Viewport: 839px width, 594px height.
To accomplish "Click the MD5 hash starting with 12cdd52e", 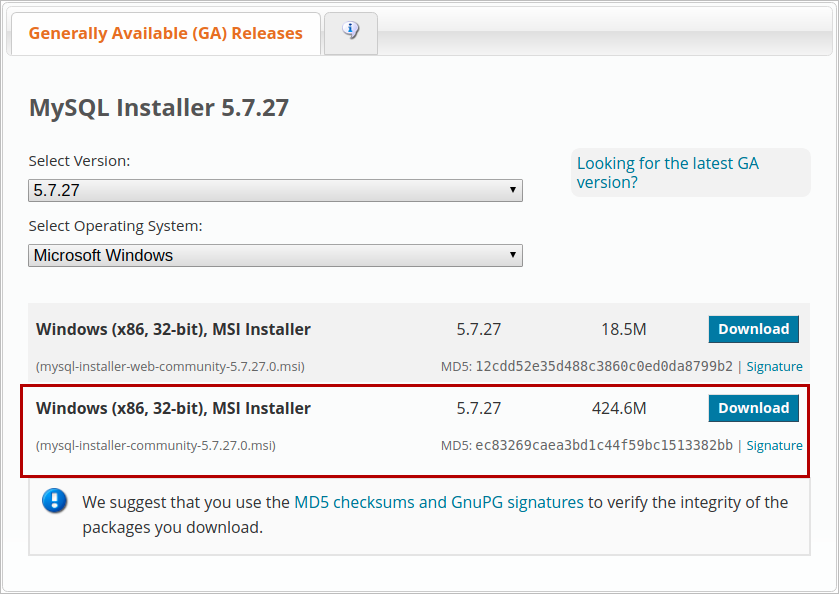I will coord(604,366).
